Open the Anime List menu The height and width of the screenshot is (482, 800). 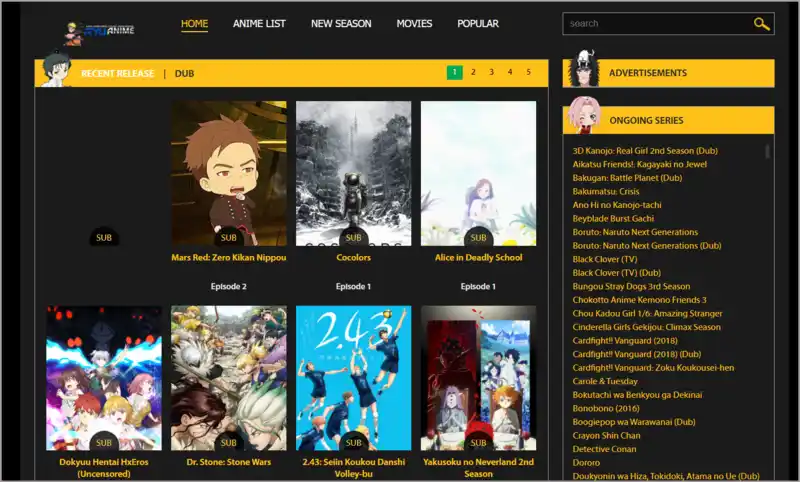[x=259, y=24]
